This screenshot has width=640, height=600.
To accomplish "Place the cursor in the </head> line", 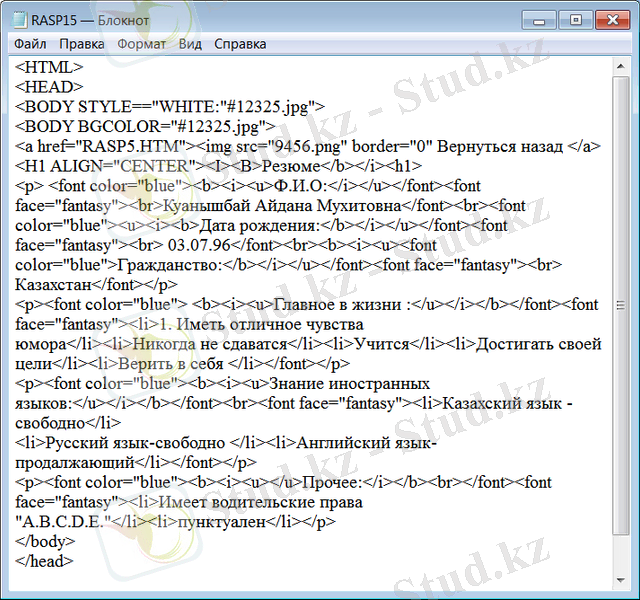I will click(x=44, y=561).
